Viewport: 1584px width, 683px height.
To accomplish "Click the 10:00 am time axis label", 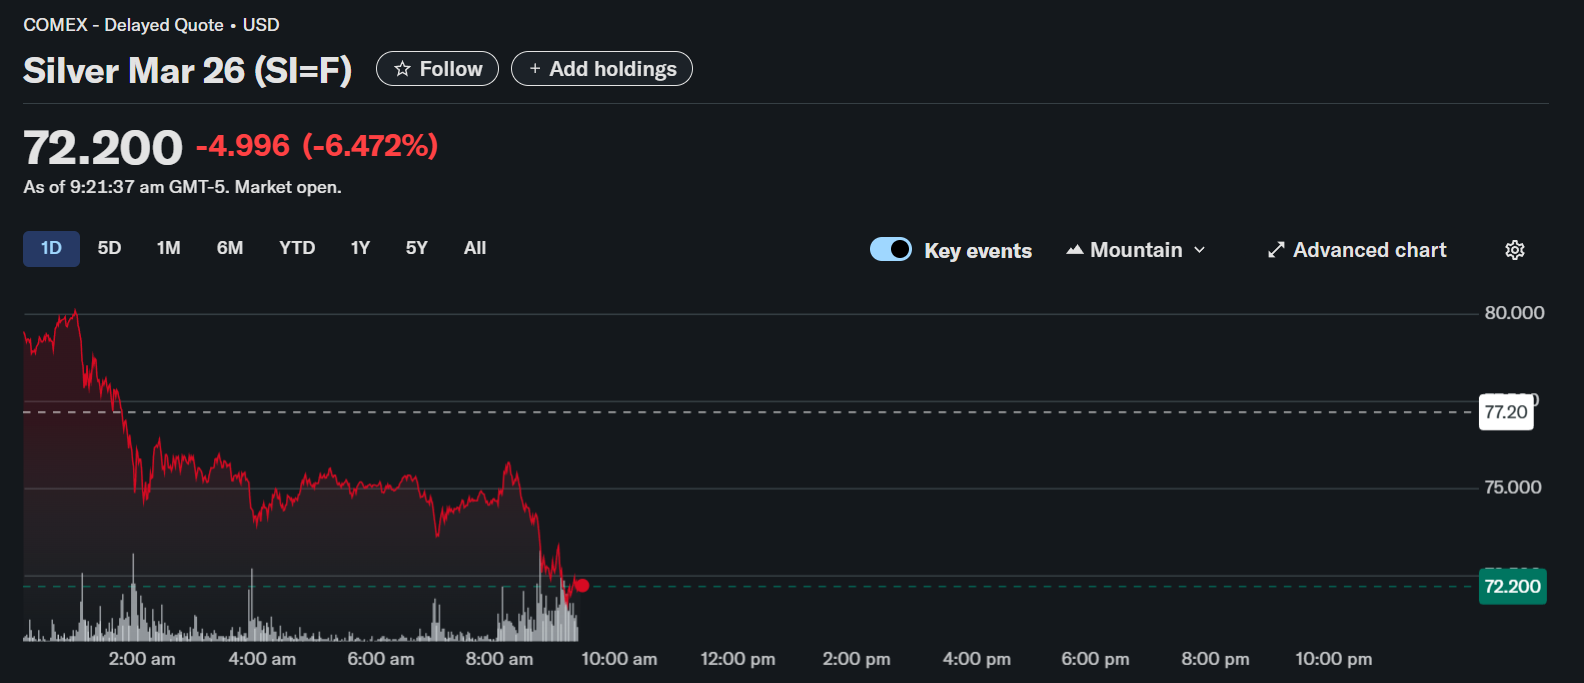I will pyautogui.click(x=619, y=659).
